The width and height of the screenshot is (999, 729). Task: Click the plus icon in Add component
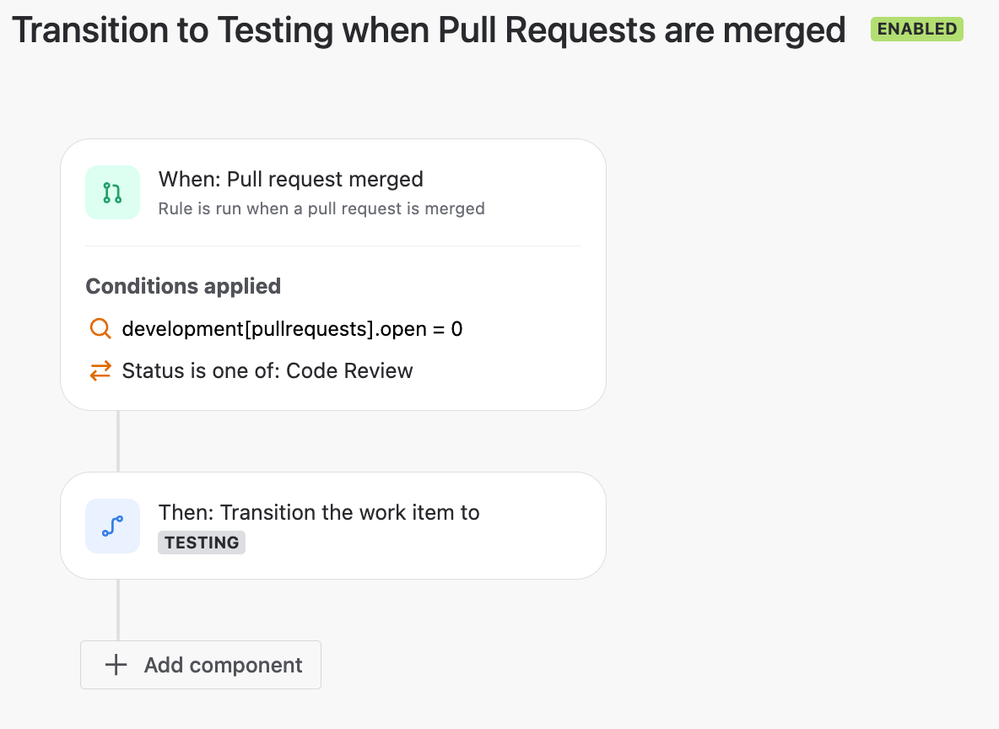tap(116, 665)
